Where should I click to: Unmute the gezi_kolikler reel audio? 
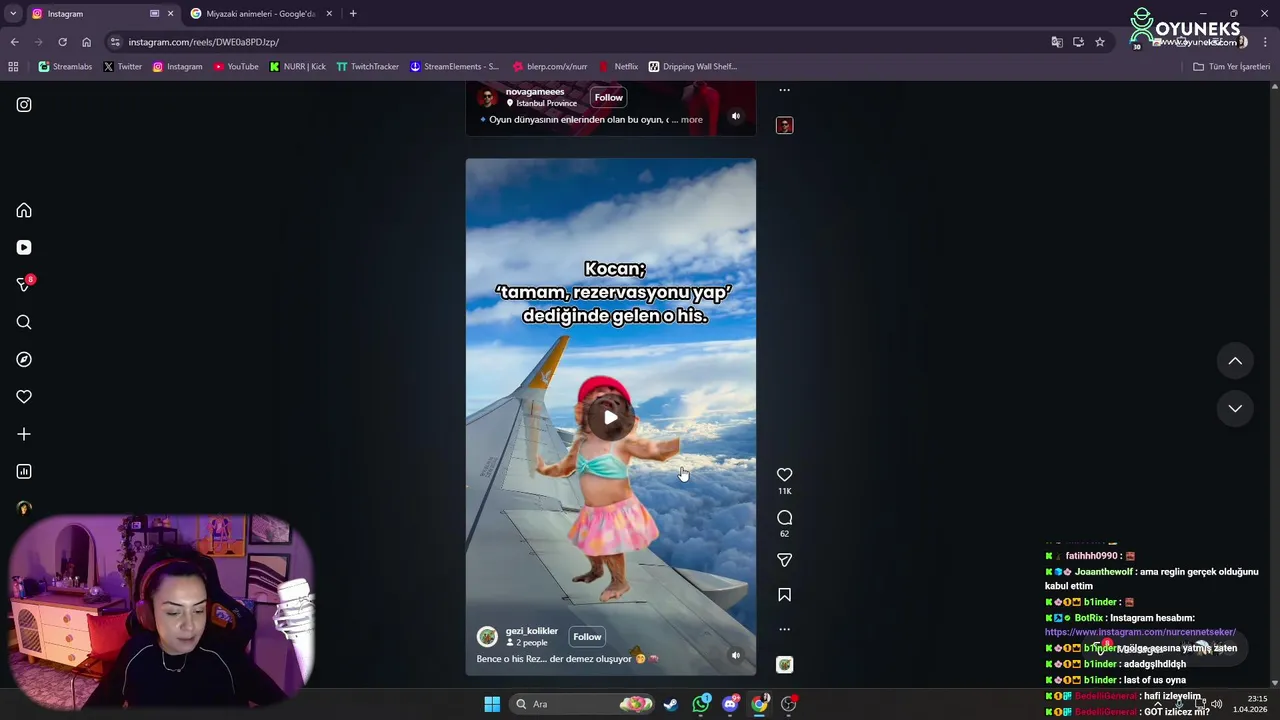[x=736, y=656]
